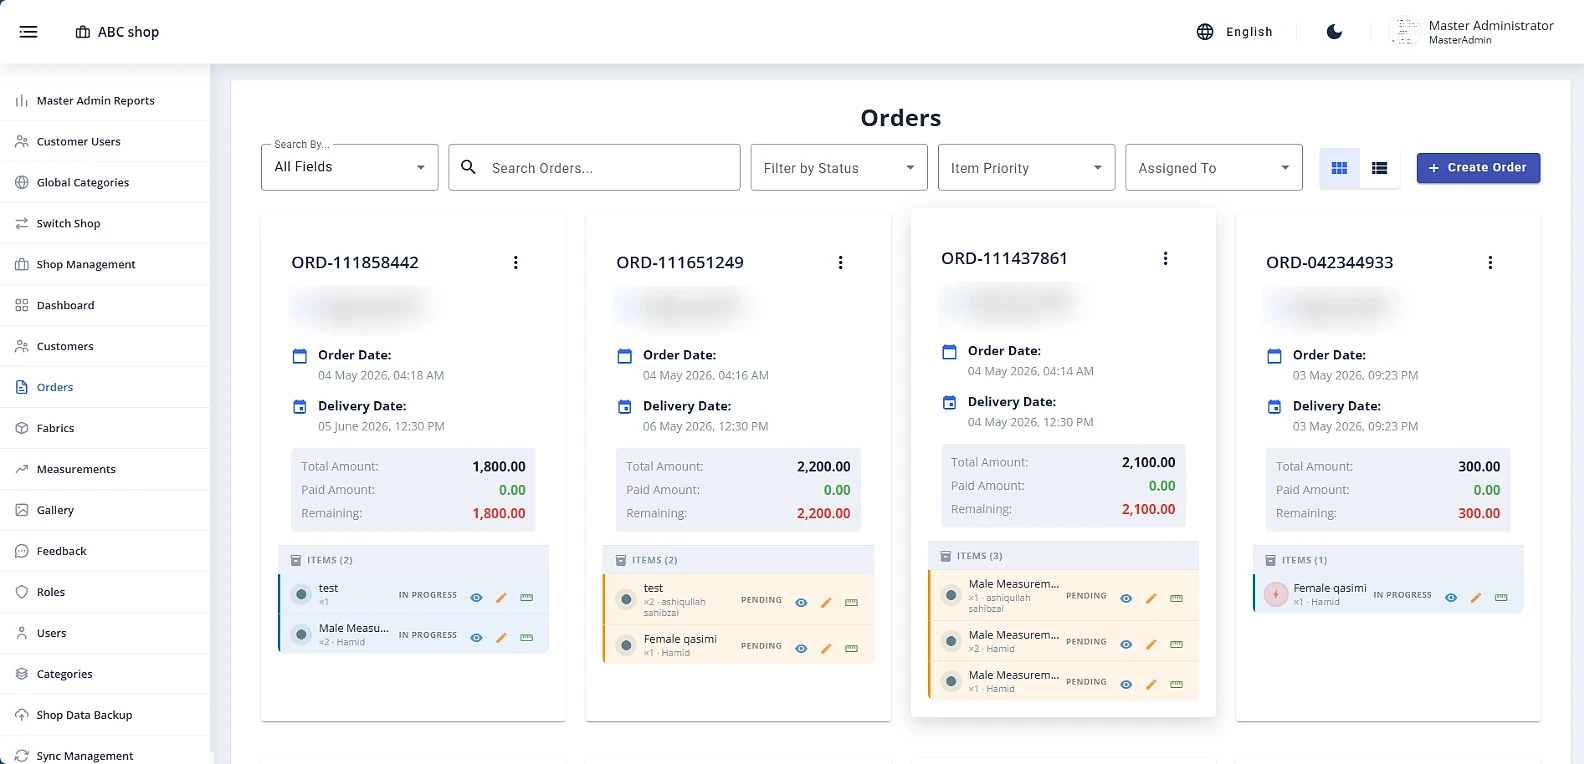The width and height of the screenshot is (1584, 764).
Task: Open Customer Users page
Action: pos(105,142)
